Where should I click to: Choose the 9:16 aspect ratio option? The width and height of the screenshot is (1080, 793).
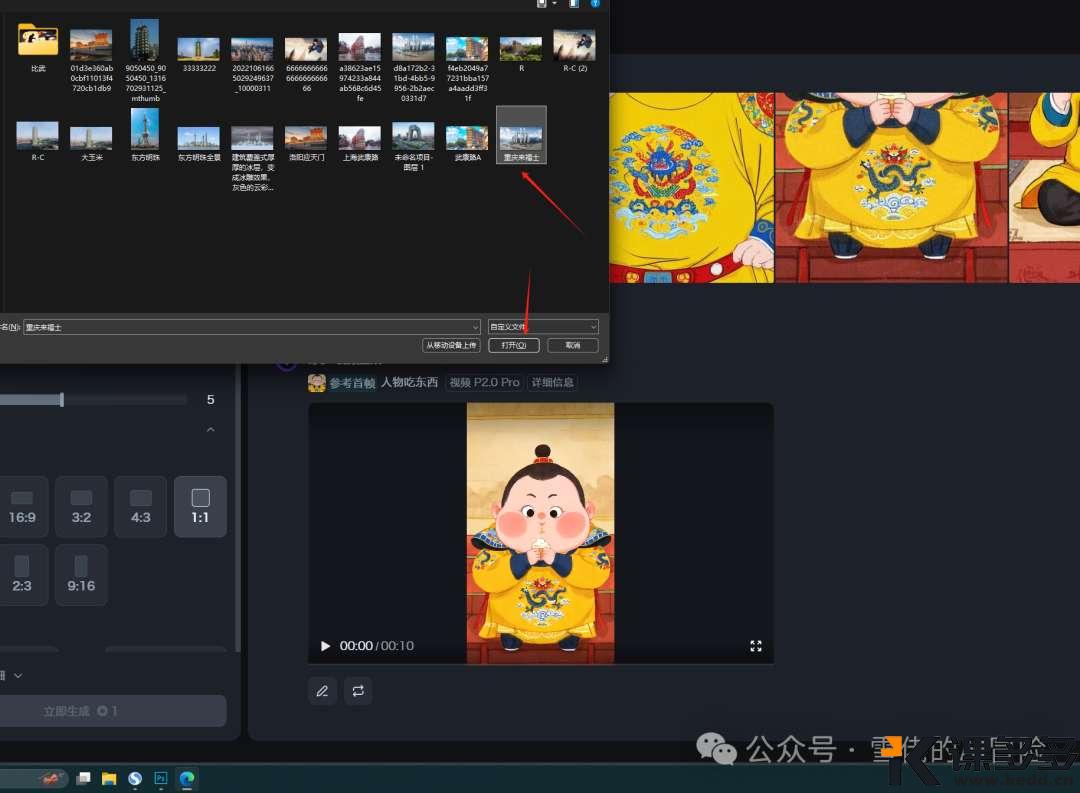click(81, 575)
